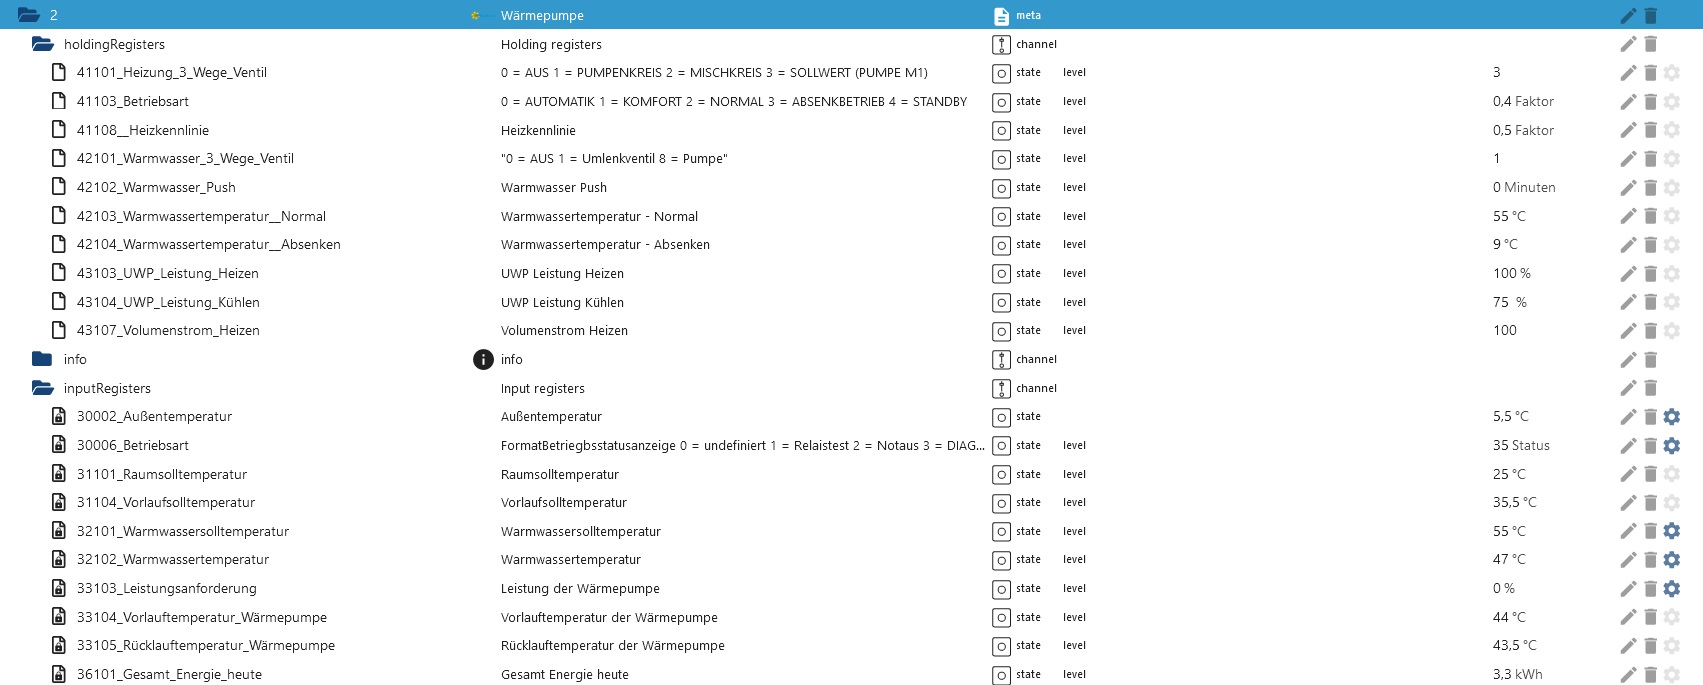Select the 41103_Betriebsart holding register
Viewport: 1703px width, 685px height.
tap(133, 101)
